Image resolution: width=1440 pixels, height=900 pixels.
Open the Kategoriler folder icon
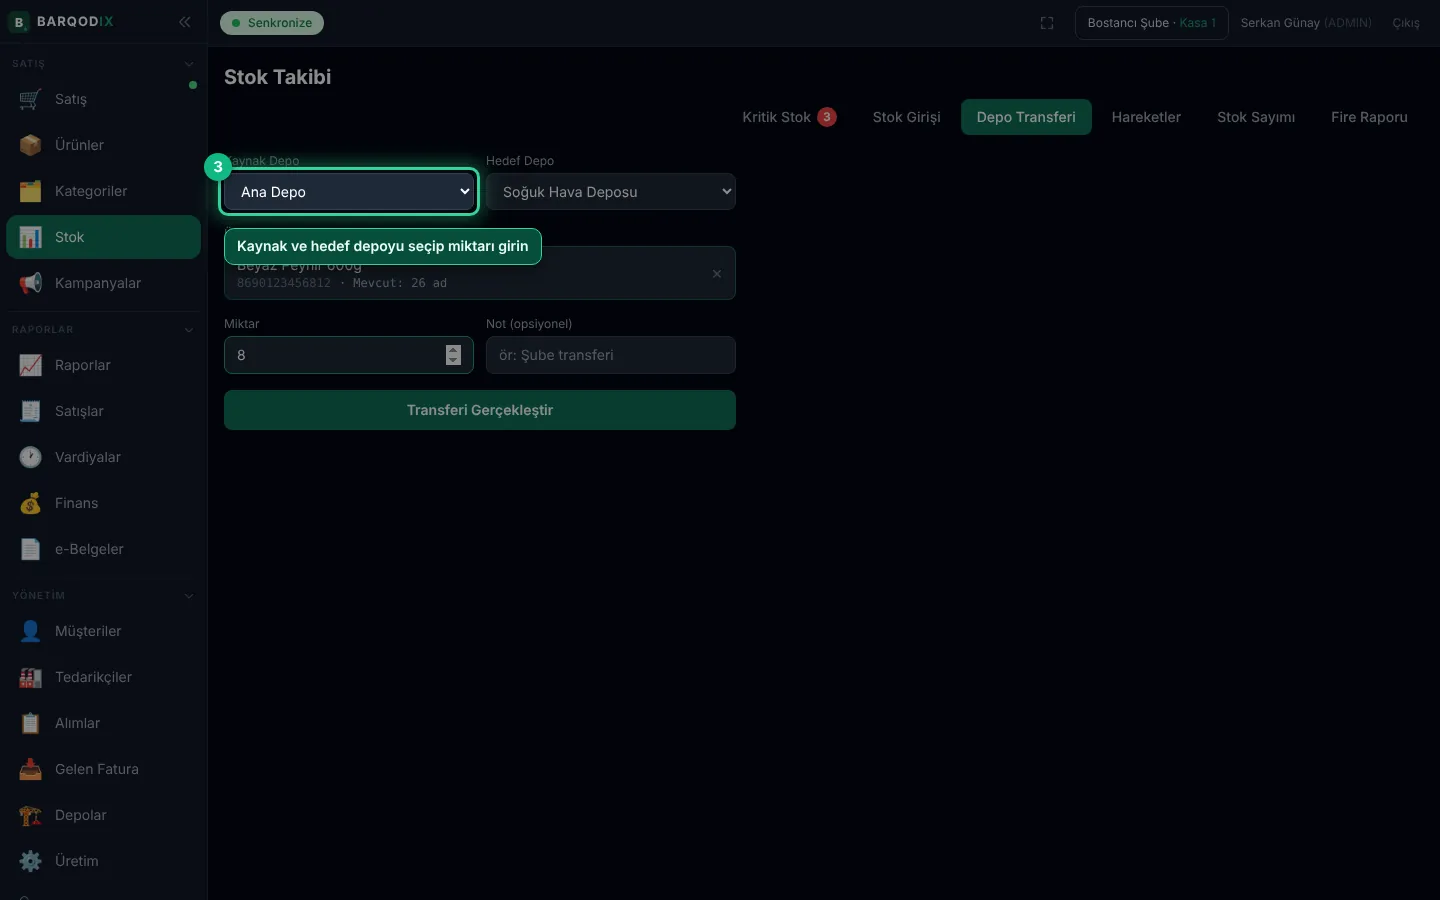pos(30,191)
